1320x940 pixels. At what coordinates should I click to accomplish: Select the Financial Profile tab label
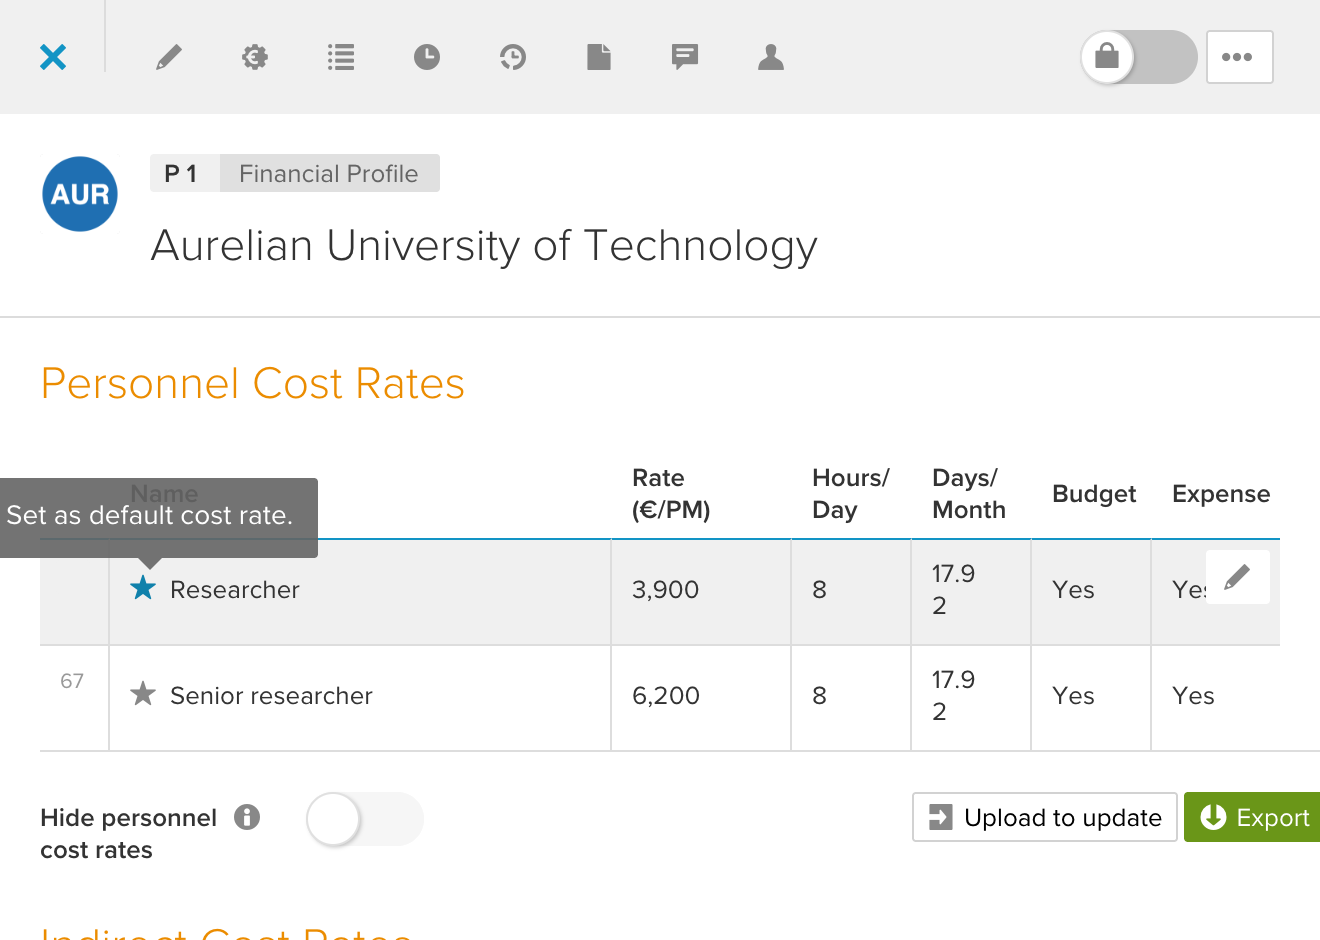(x=329, y=173)
